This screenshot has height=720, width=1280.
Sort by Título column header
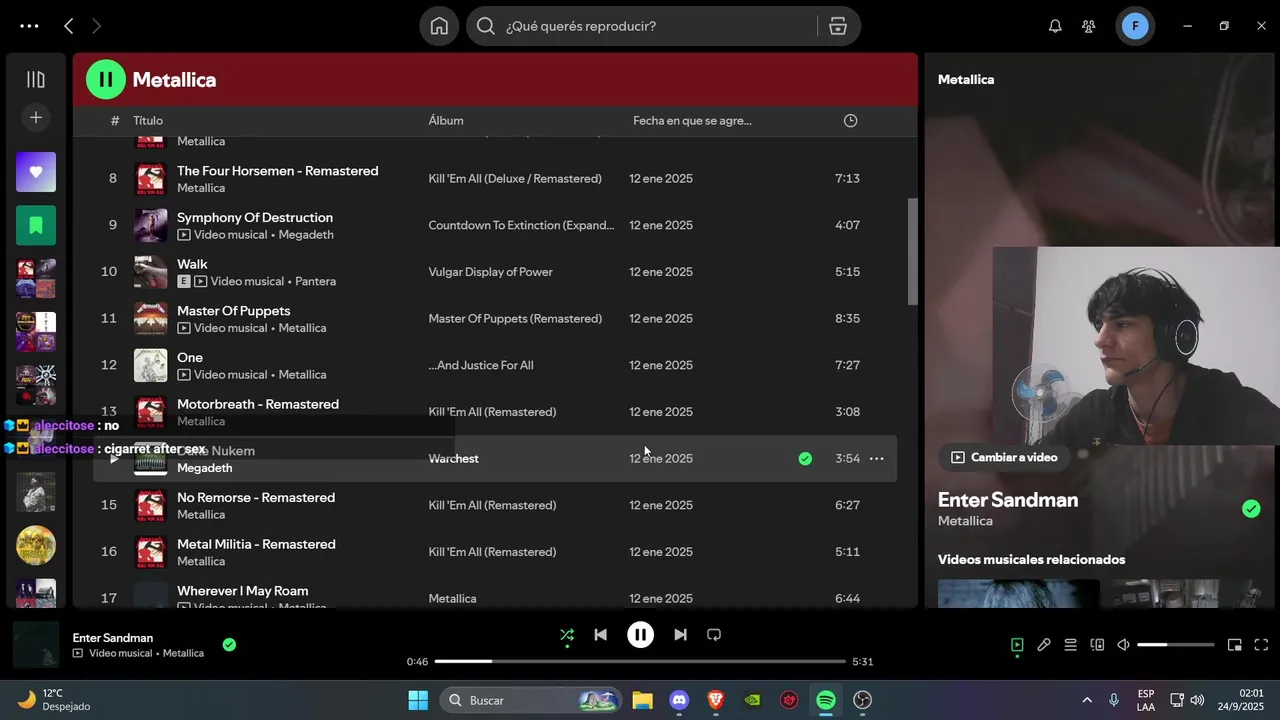click(x=148, y=121)
